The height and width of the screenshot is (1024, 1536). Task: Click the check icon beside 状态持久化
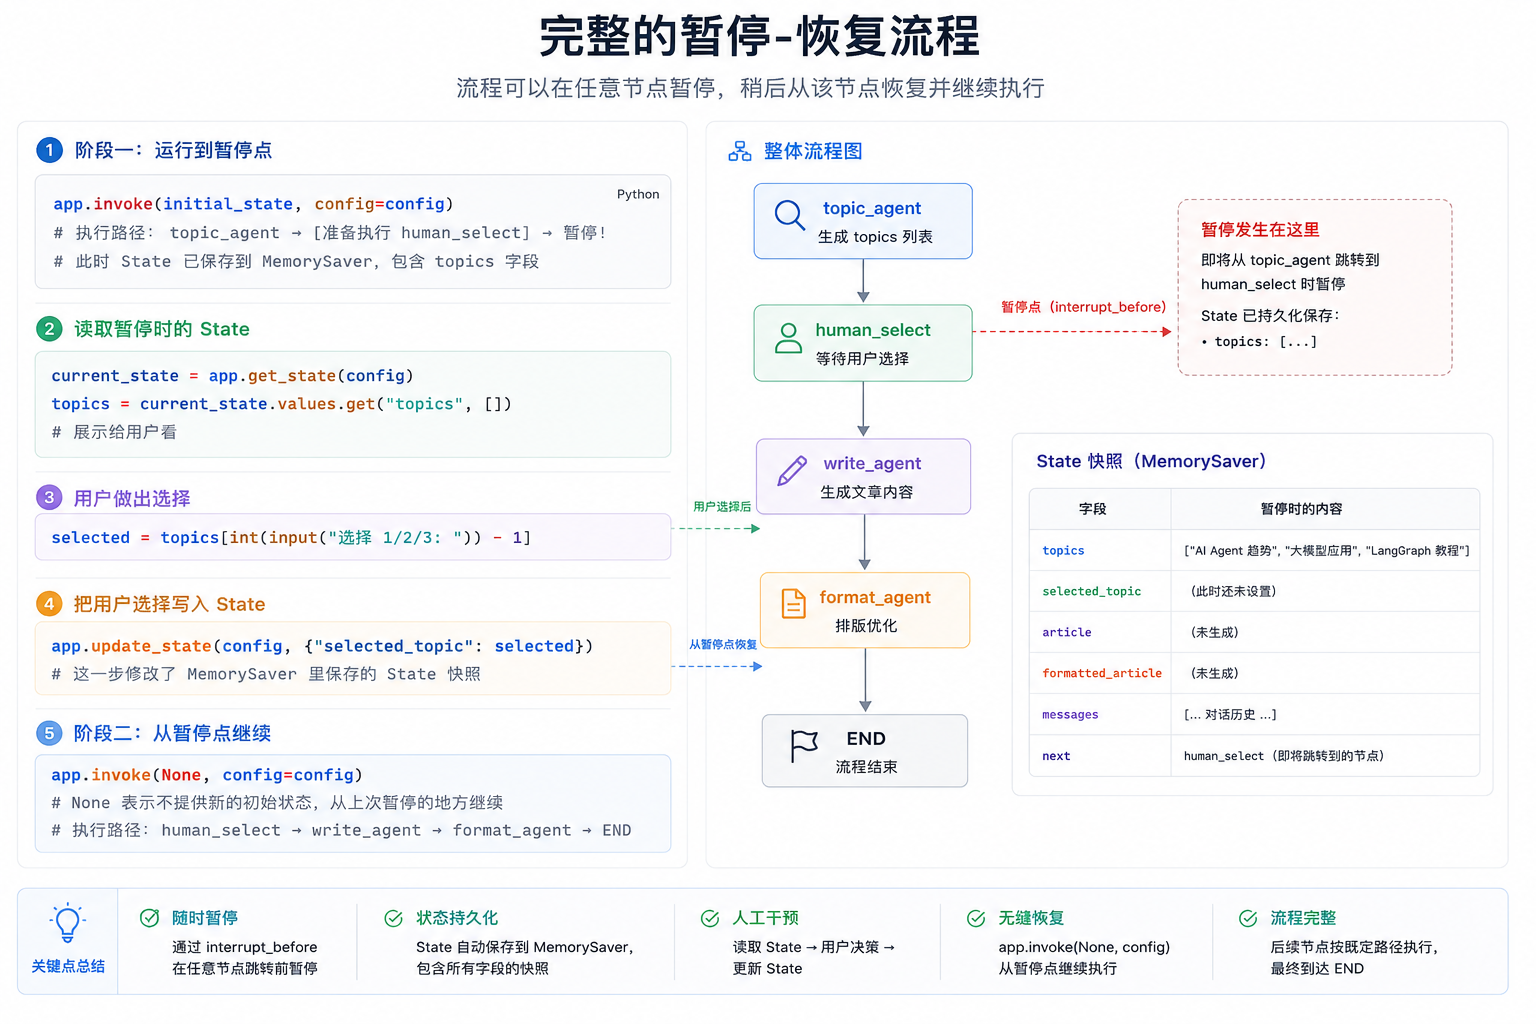tap(394, 918)
